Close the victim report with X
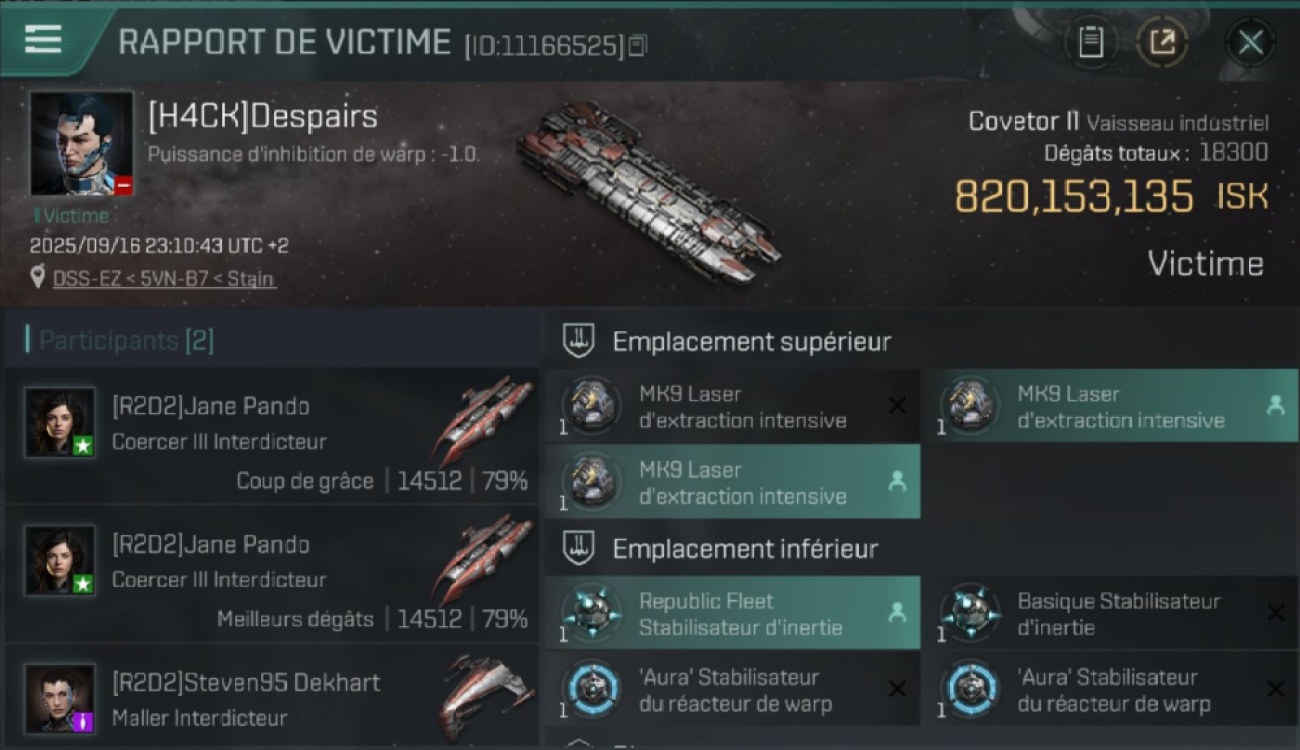1300x750 pixels. [1250, 42]
